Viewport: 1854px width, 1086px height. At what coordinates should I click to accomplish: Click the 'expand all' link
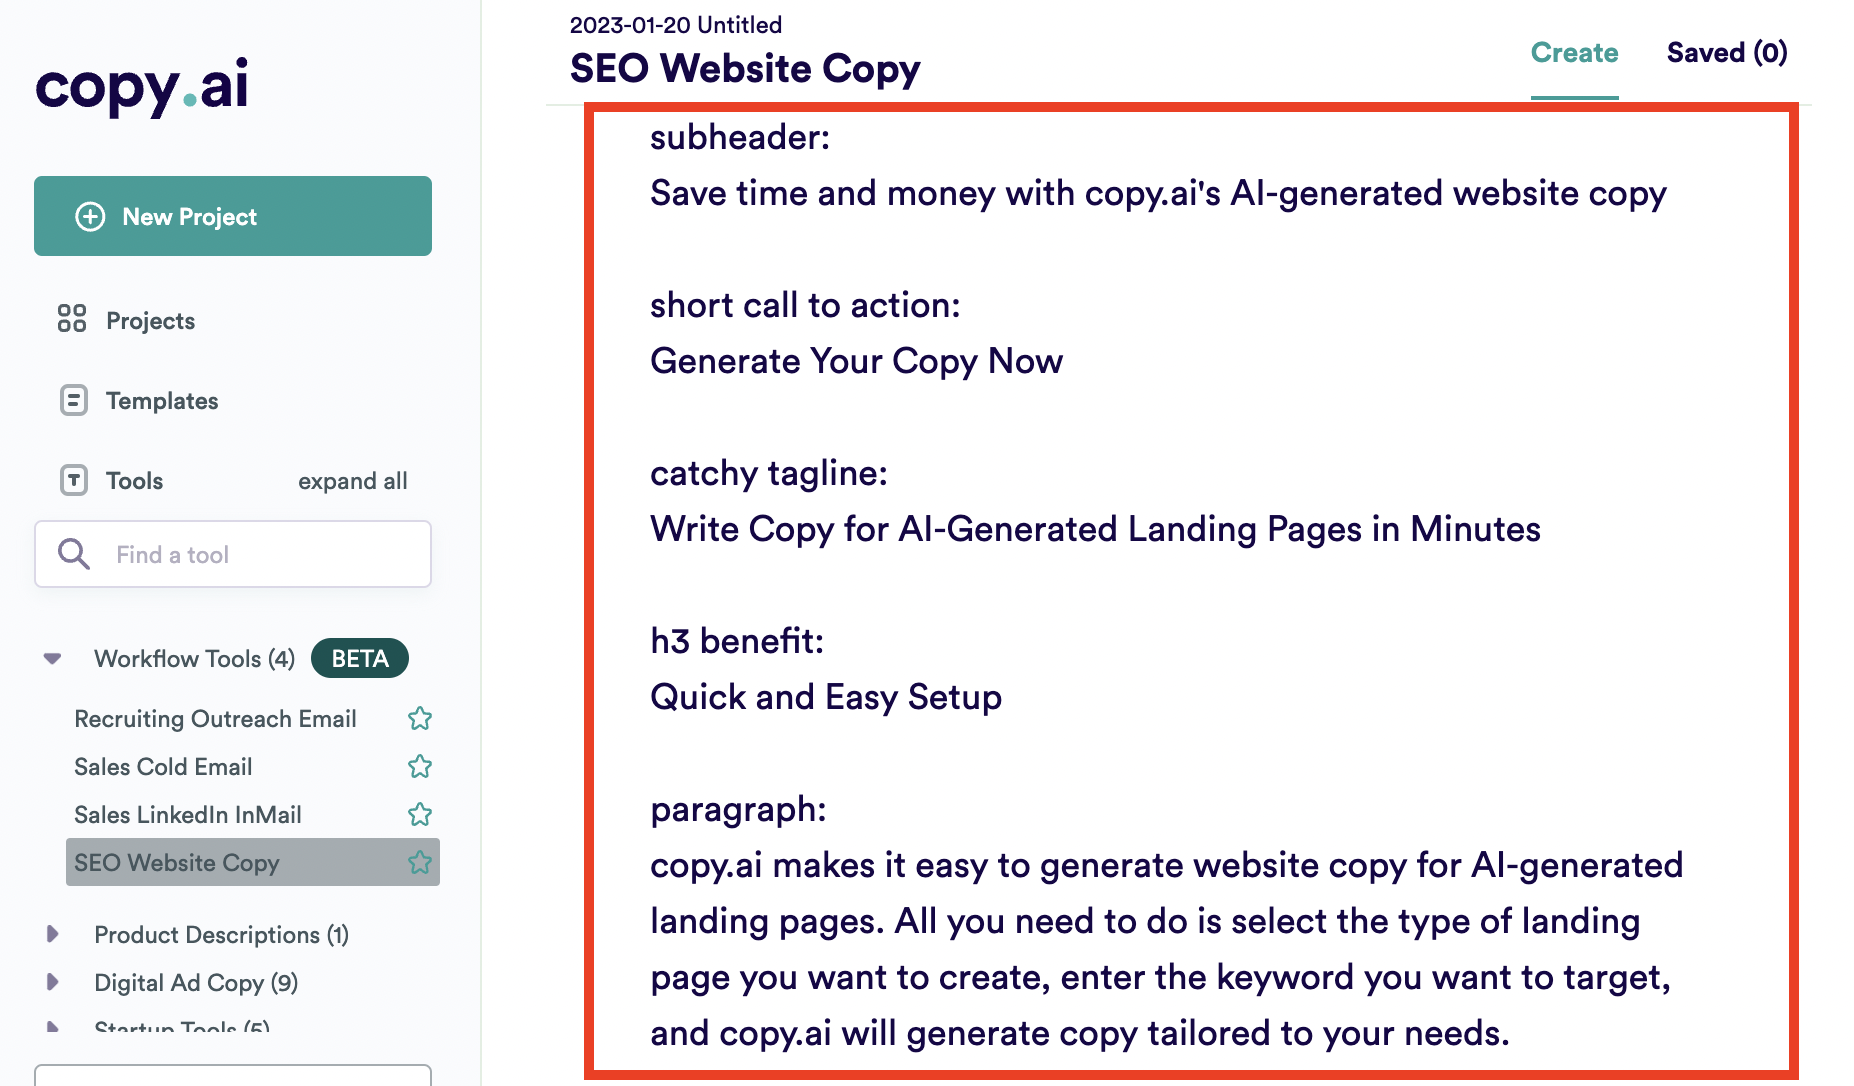point(352,480)
